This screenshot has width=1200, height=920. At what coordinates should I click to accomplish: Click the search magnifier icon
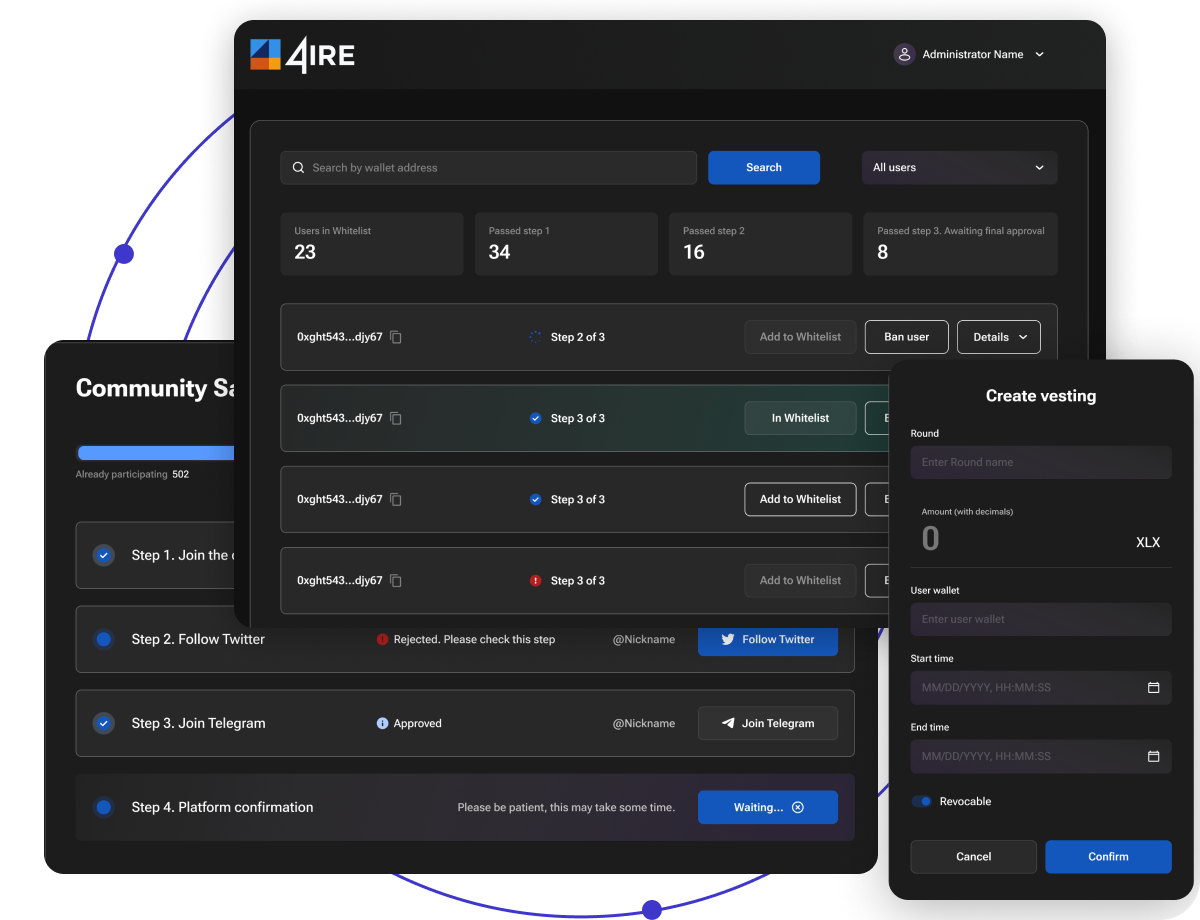pyautogui.click(x=298, y=167)
